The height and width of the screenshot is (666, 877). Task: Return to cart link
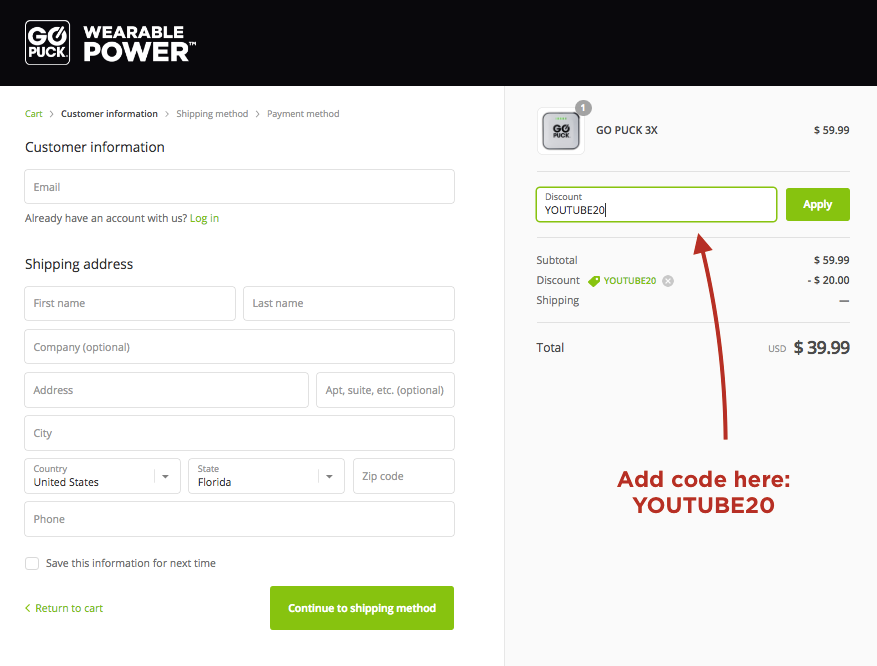tap(64, 608)
